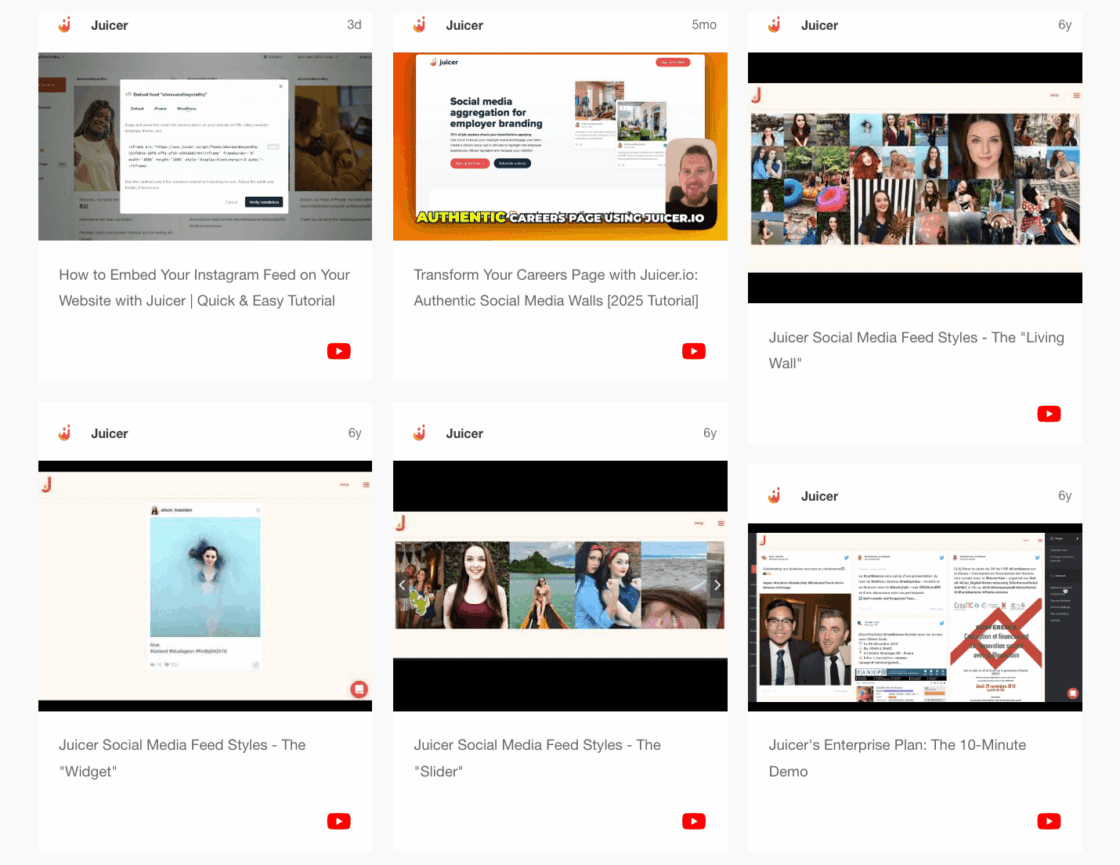Open 'The Slider' video title link
Image resolution: width=1120 pixels, height=865 pixels.
[538, 757]
